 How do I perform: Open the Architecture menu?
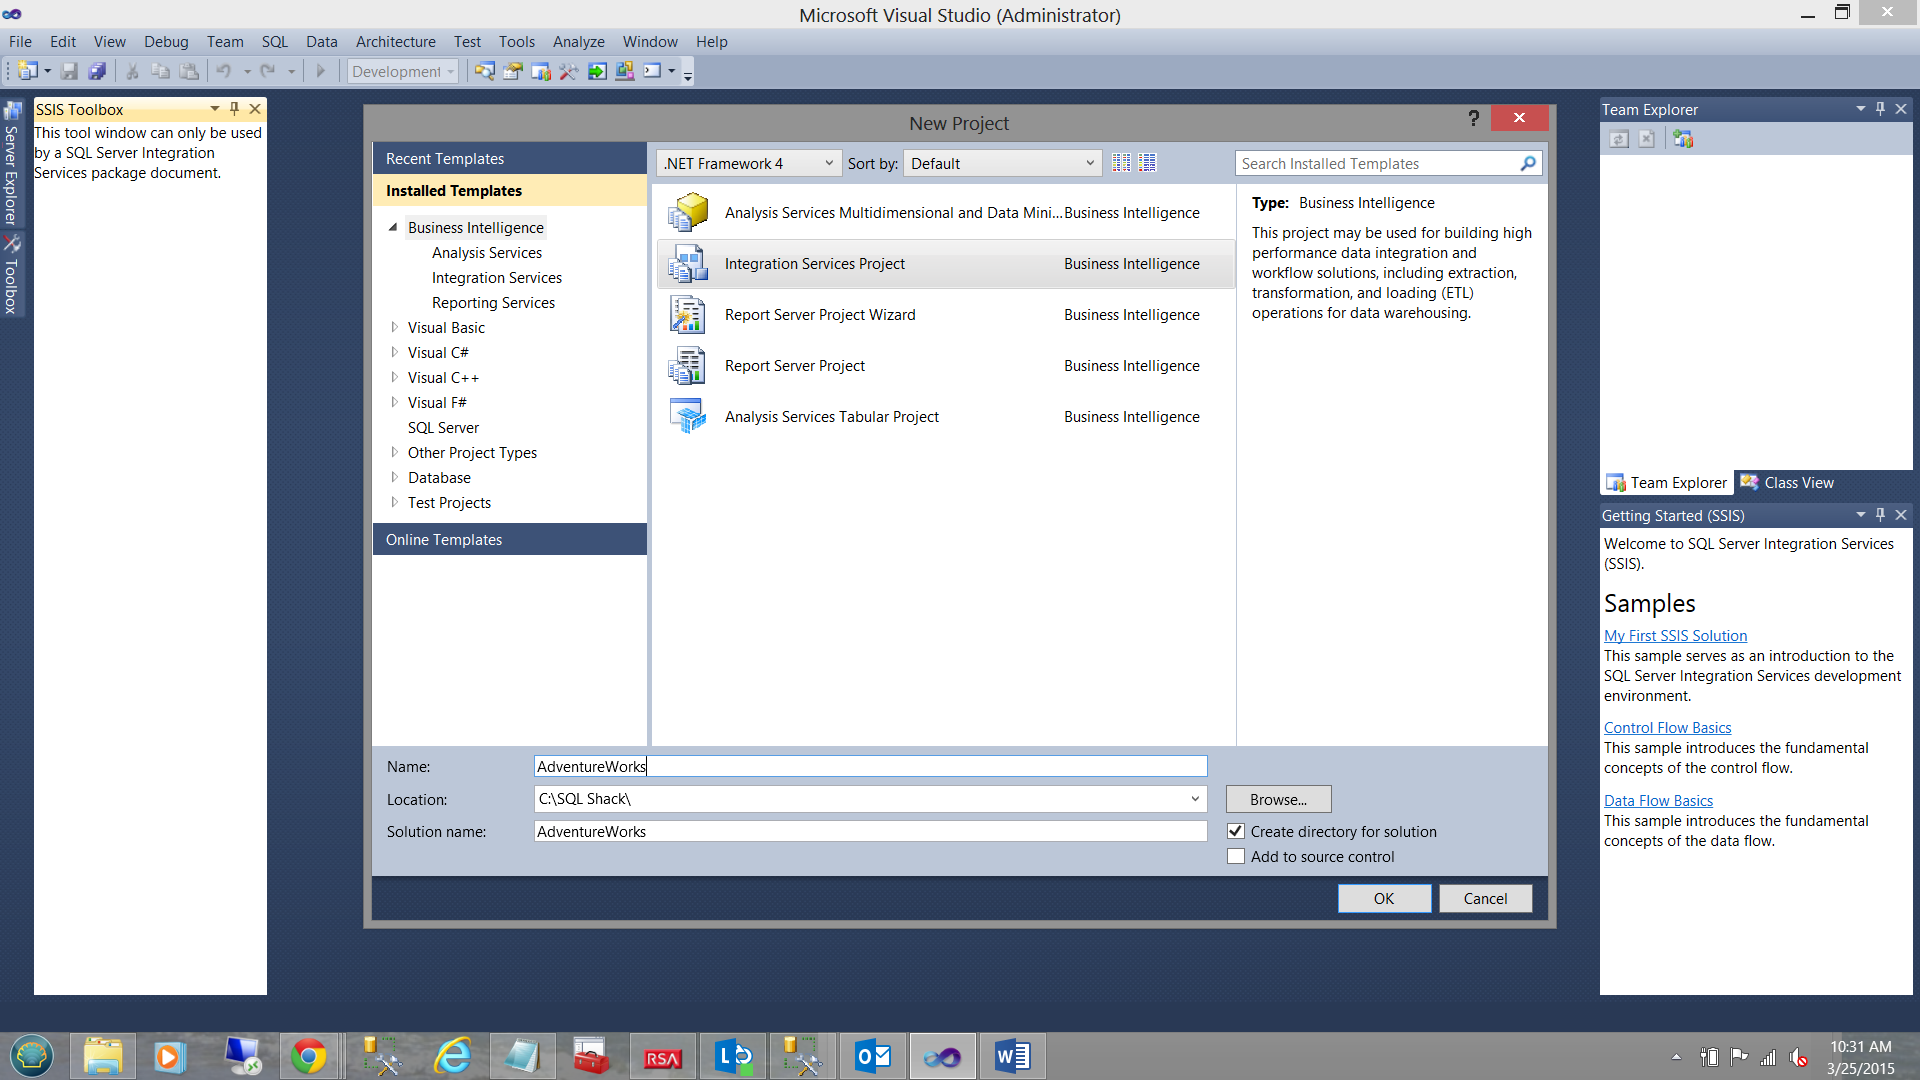pyautogui.click(x=395, y=42)
